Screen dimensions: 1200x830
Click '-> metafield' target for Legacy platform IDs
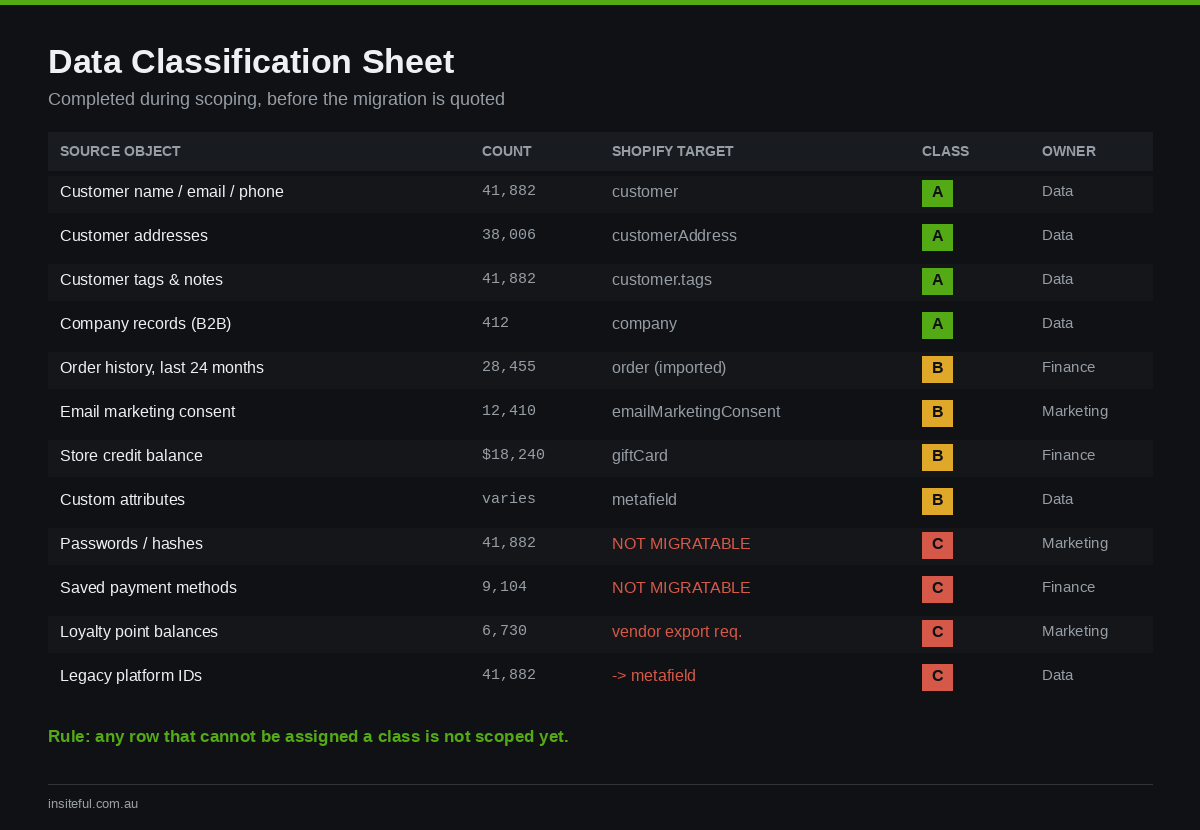[x=654, y=675]
